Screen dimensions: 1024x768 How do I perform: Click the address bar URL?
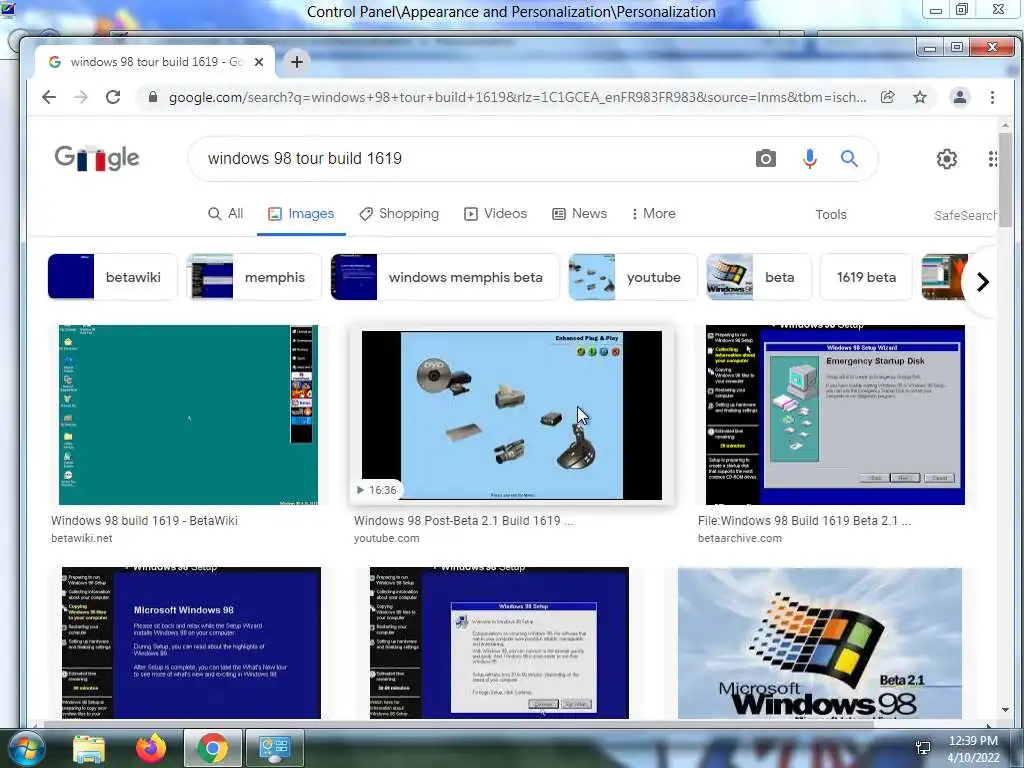coord(517,97)
